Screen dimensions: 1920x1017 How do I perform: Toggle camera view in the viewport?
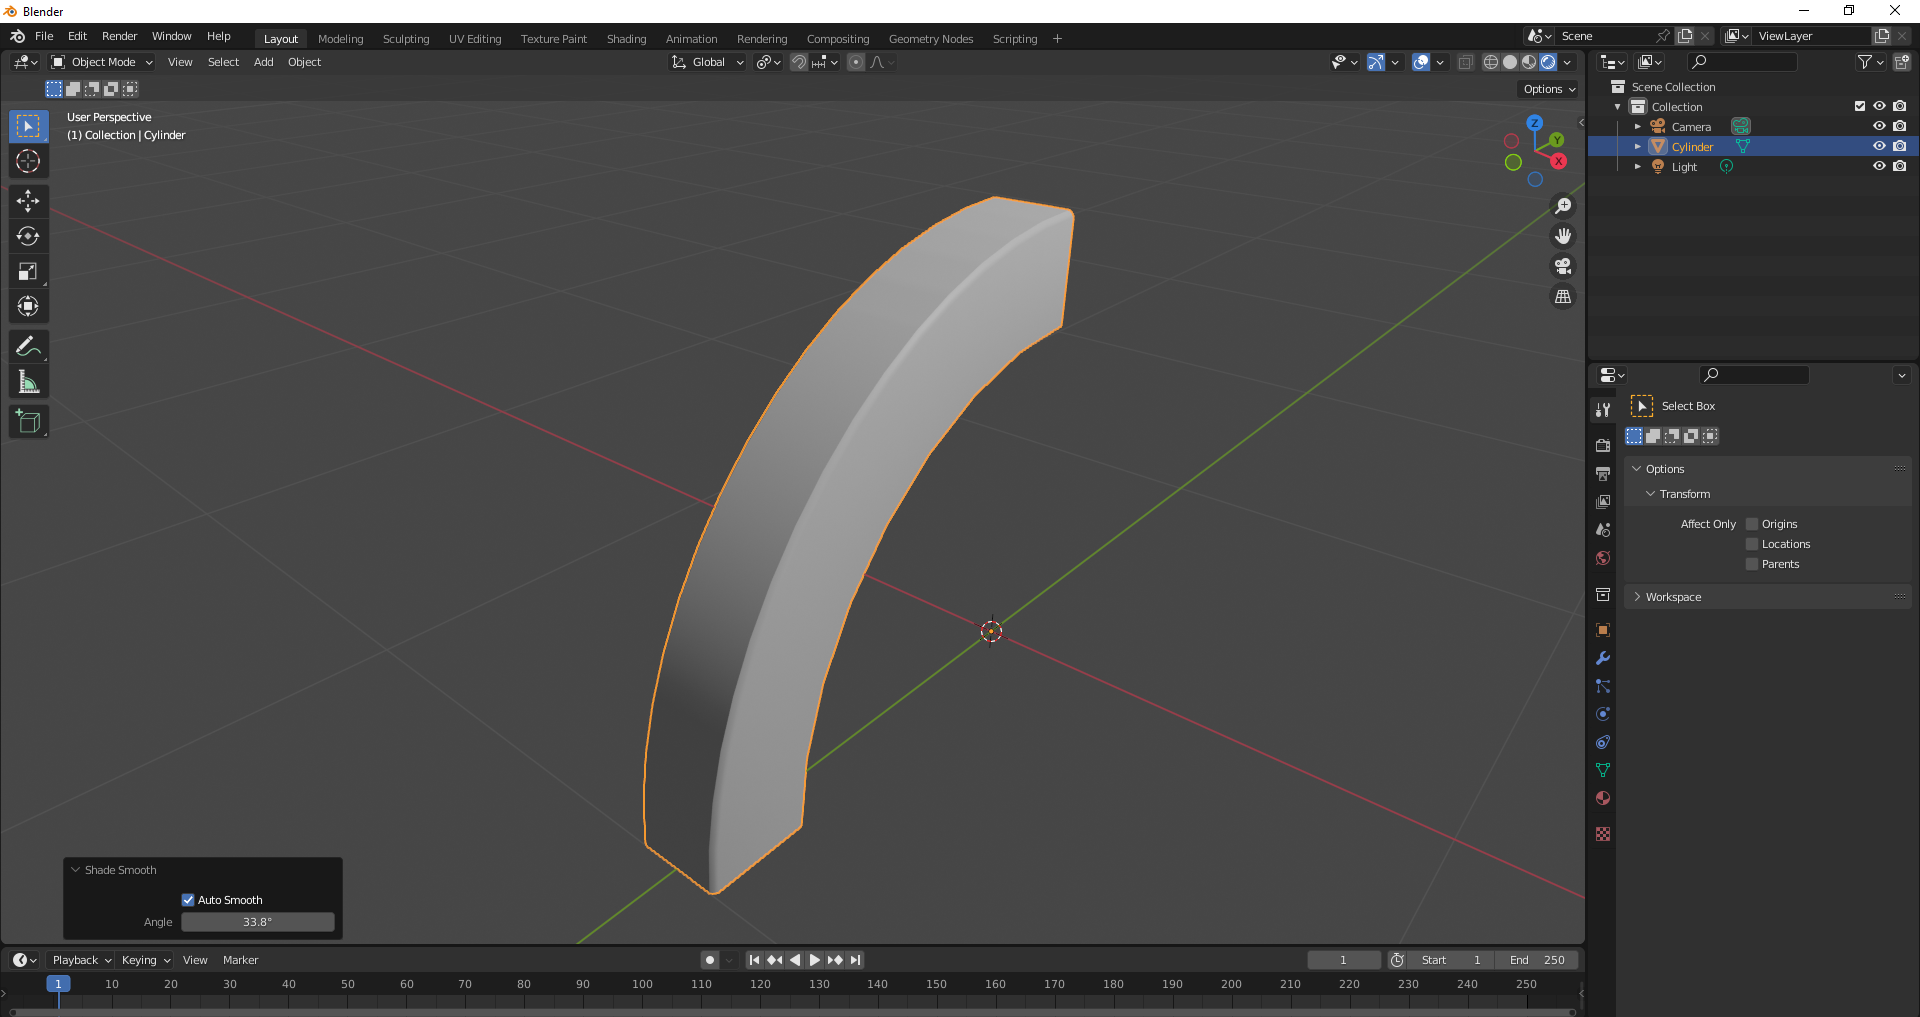[x=1562, y=267]
